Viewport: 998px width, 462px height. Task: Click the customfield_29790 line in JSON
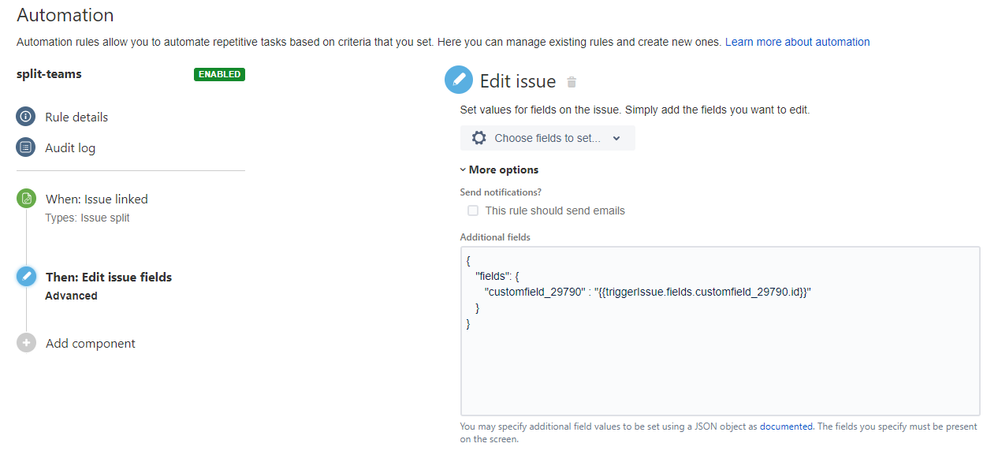649,292
